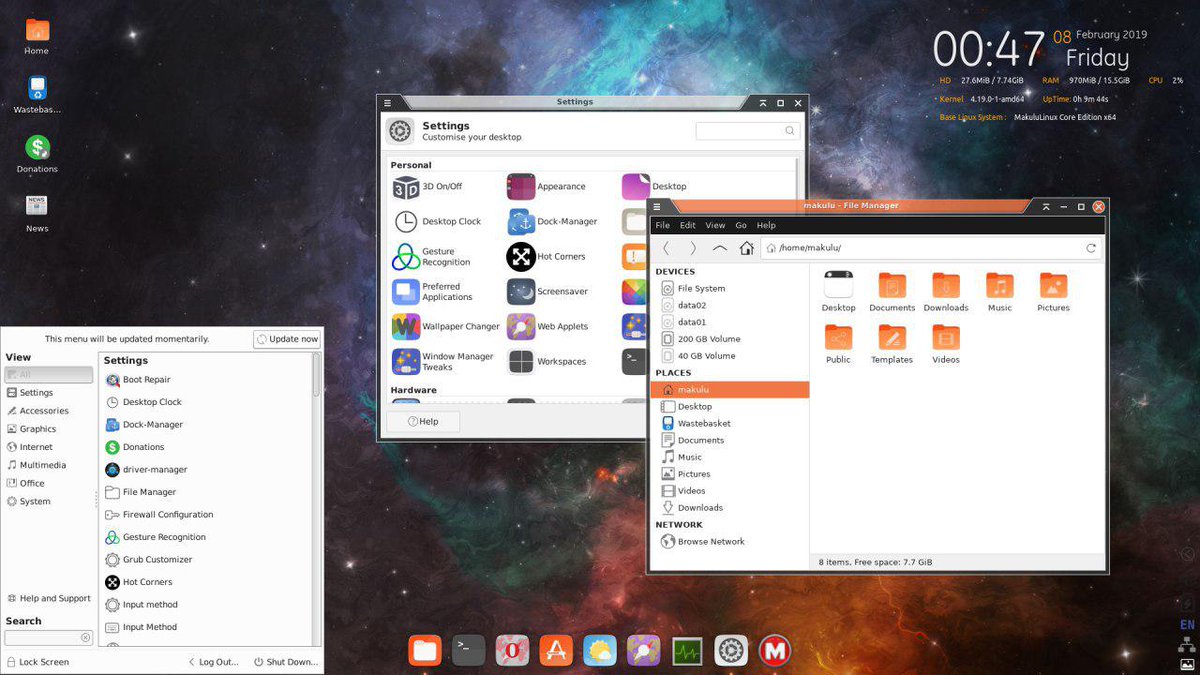Click Help at the bottom of Settings
This screenshot has width=1200, height=675.
click(423, 421)
